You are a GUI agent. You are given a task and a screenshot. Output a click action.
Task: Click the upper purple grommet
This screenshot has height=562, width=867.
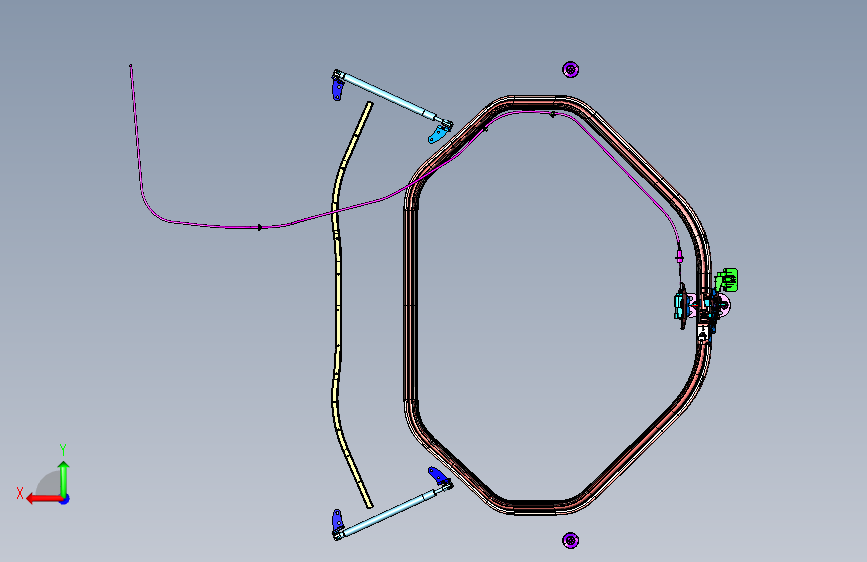click(571, 70)
